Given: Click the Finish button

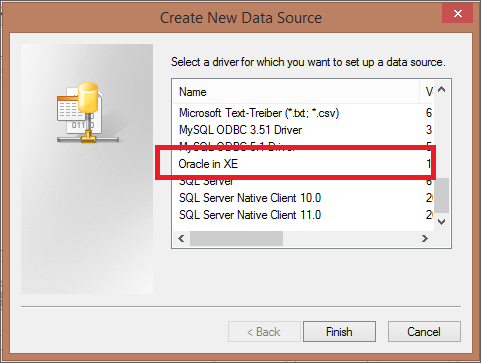Looking at the screenshot, I should pyautogui.click(x=339, y=331).
